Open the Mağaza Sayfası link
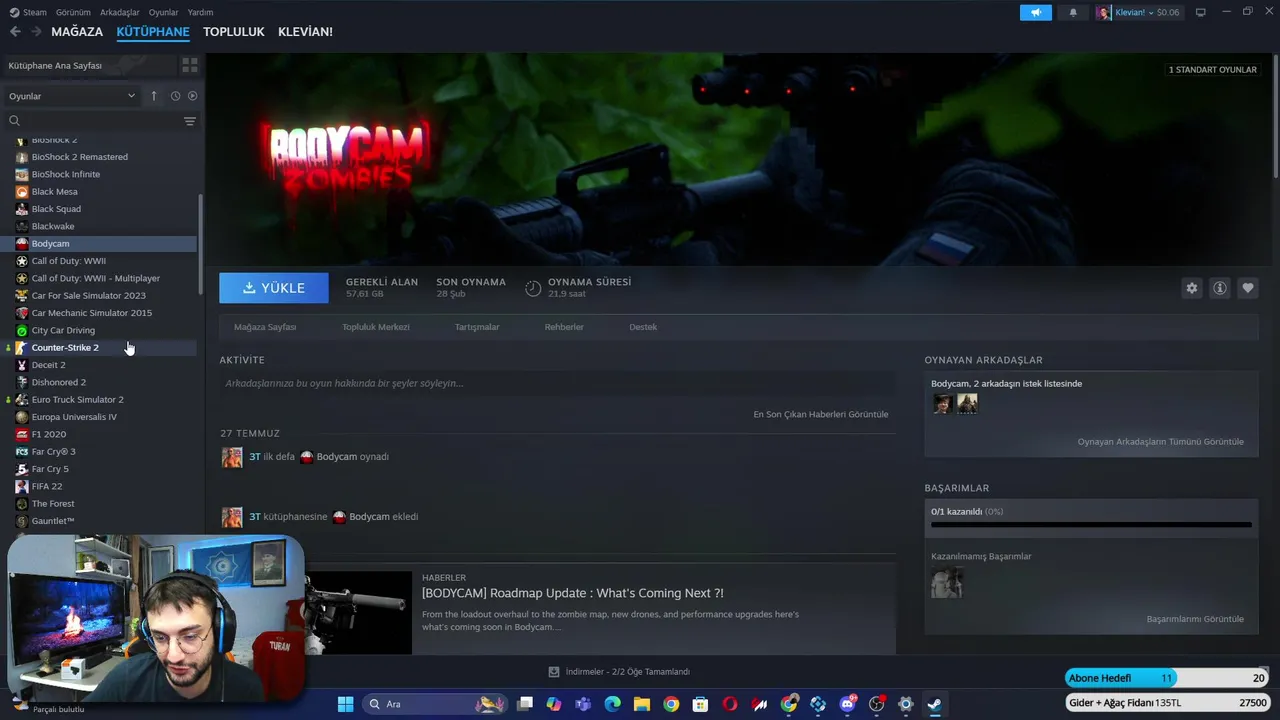This screenshot has width=1280, height=720. pos(265,327)
